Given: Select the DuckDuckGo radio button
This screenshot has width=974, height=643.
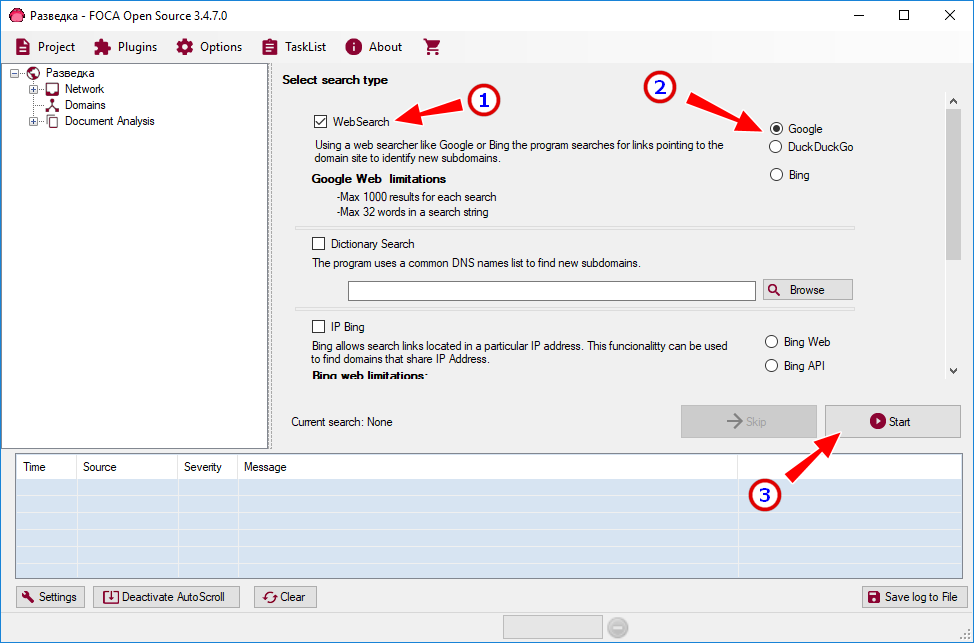Looking at the screenshot, I should tap(775, 147).
